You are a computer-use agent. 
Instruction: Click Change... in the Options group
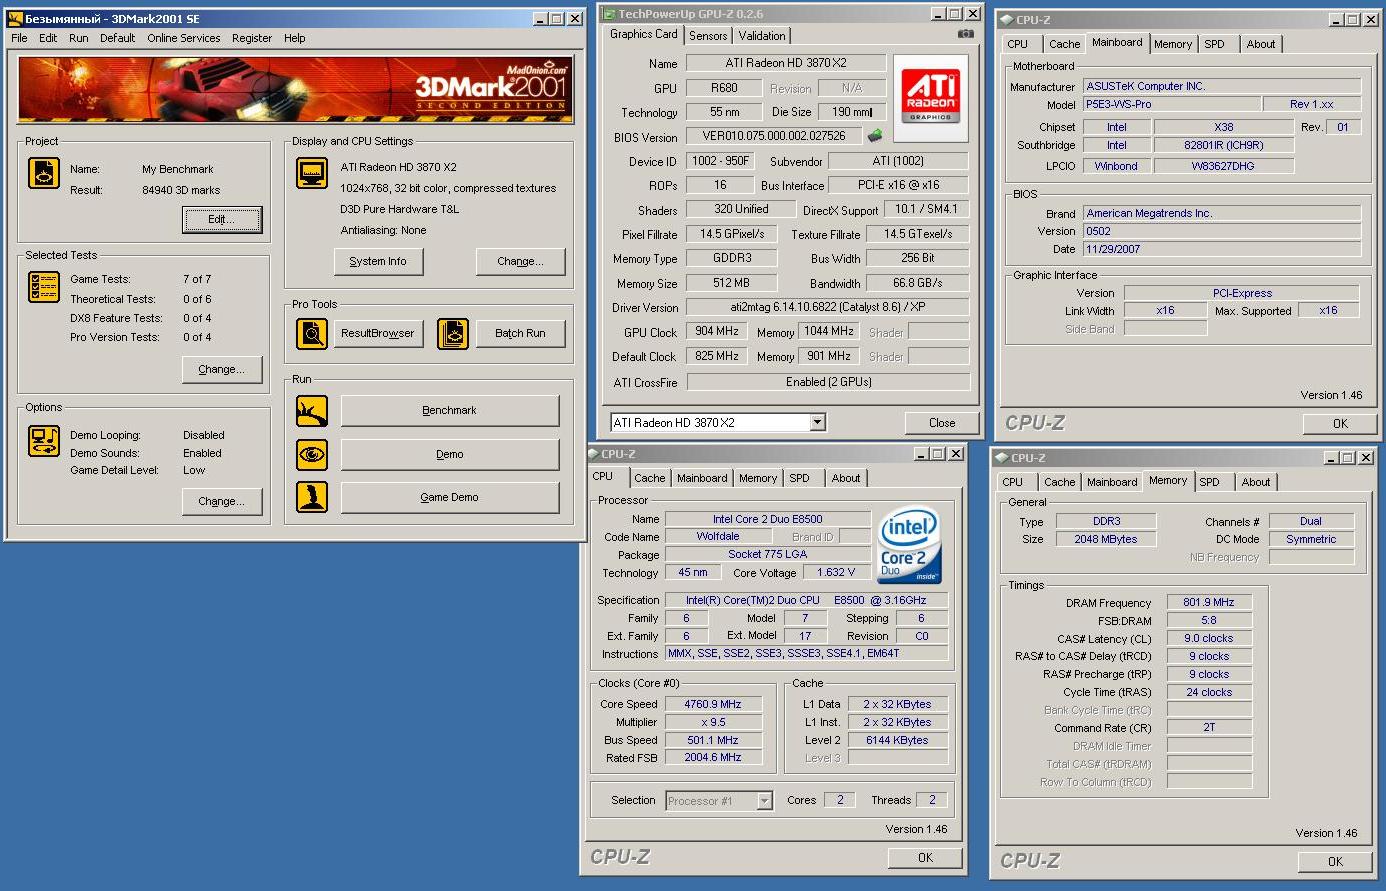click(x=222, y=502)
